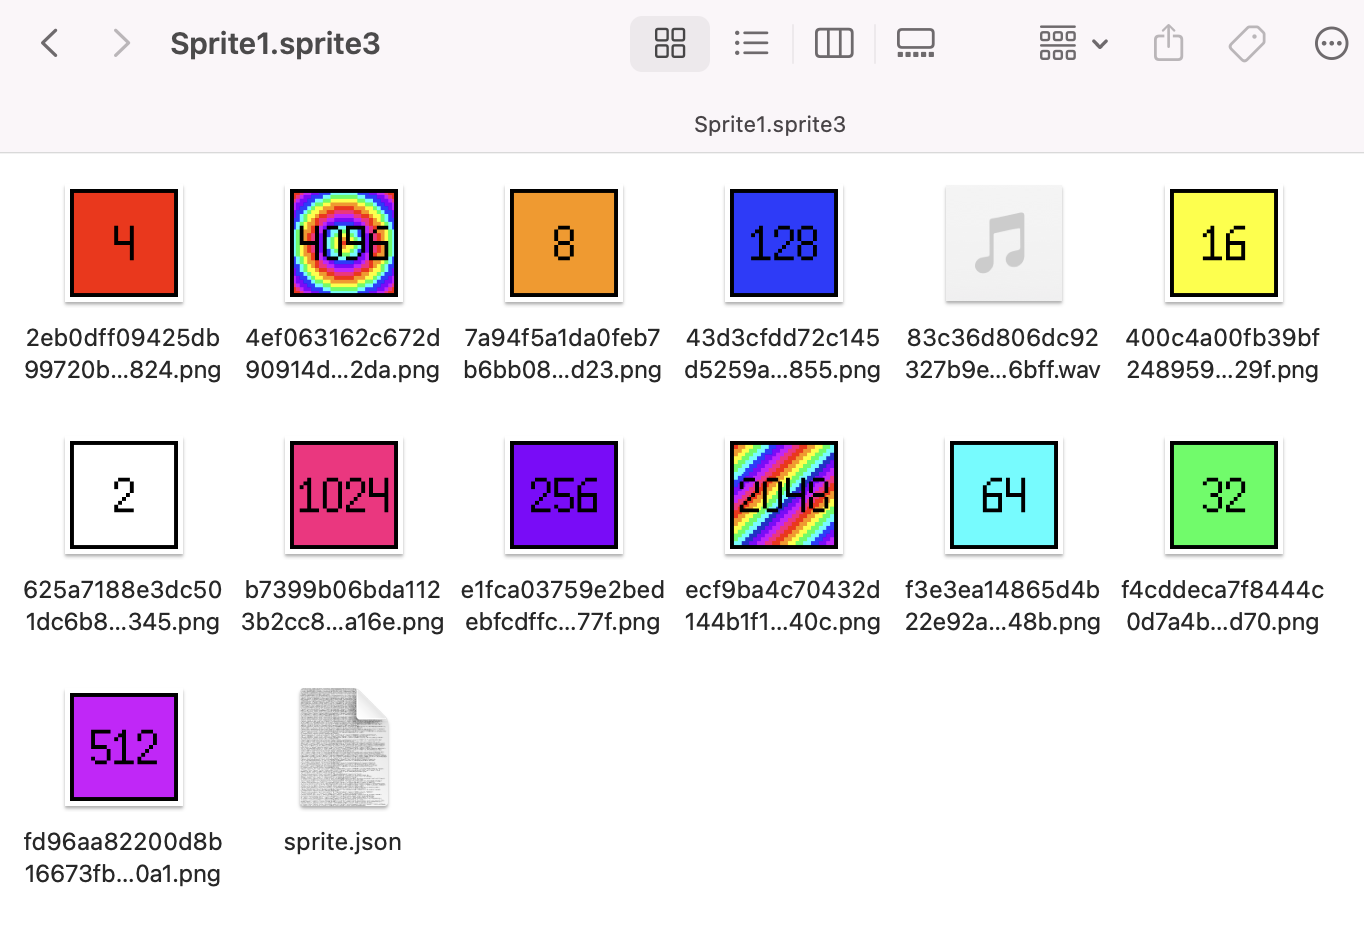
Task: Select the rainbow 4096 tile image
Action: 344,243
